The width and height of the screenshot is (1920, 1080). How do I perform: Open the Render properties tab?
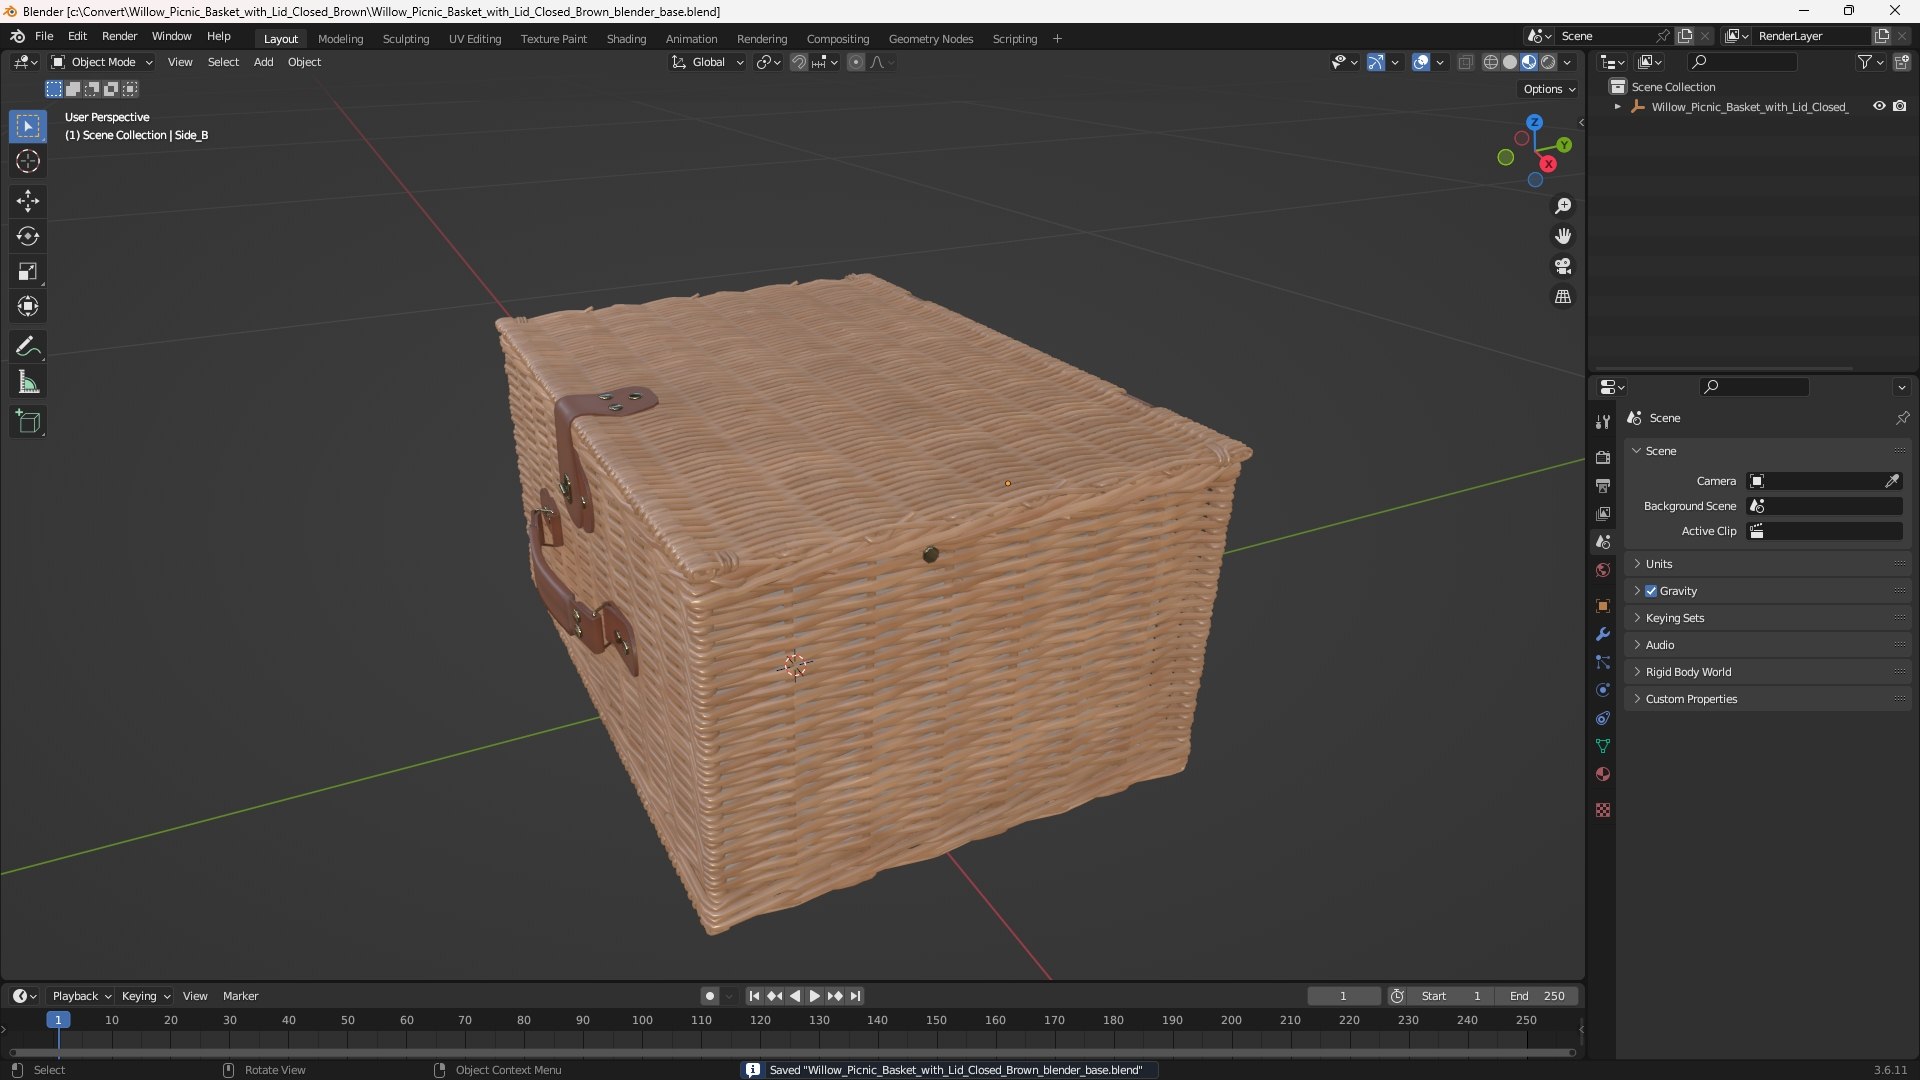point(1603,457)
